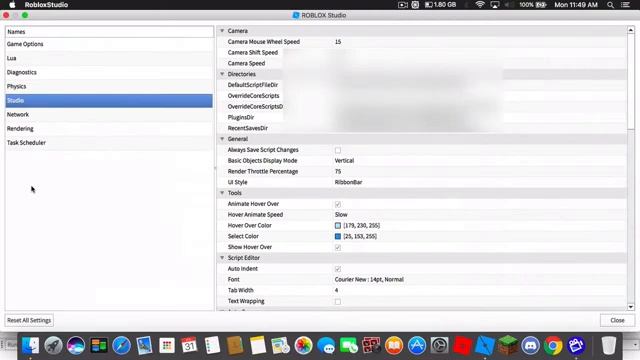Edit Camera Mouse Wheel Speed value 15
The image size is (640, 360).
[338, 42]
